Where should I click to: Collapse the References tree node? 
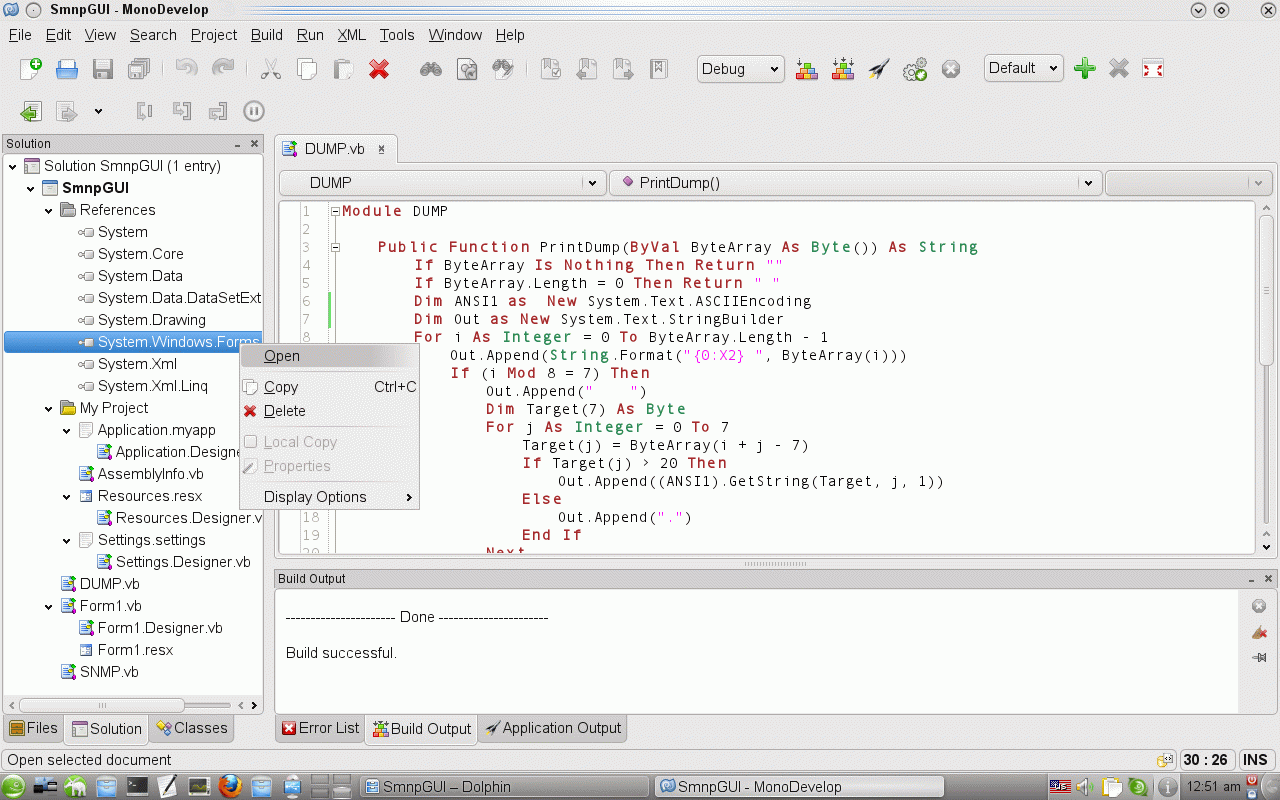[x=49, y=210]
